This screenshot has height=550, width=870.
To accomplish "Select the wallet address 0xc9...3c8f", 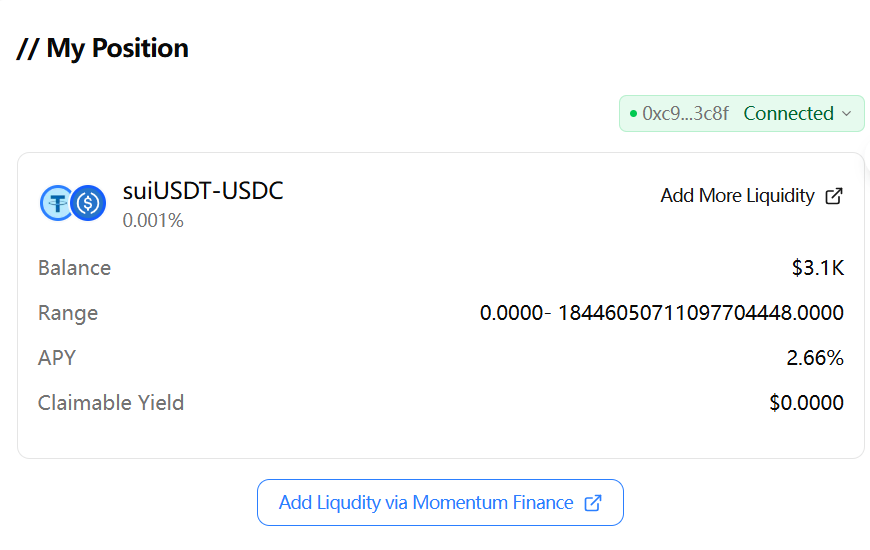I will (x=686, y=114).
